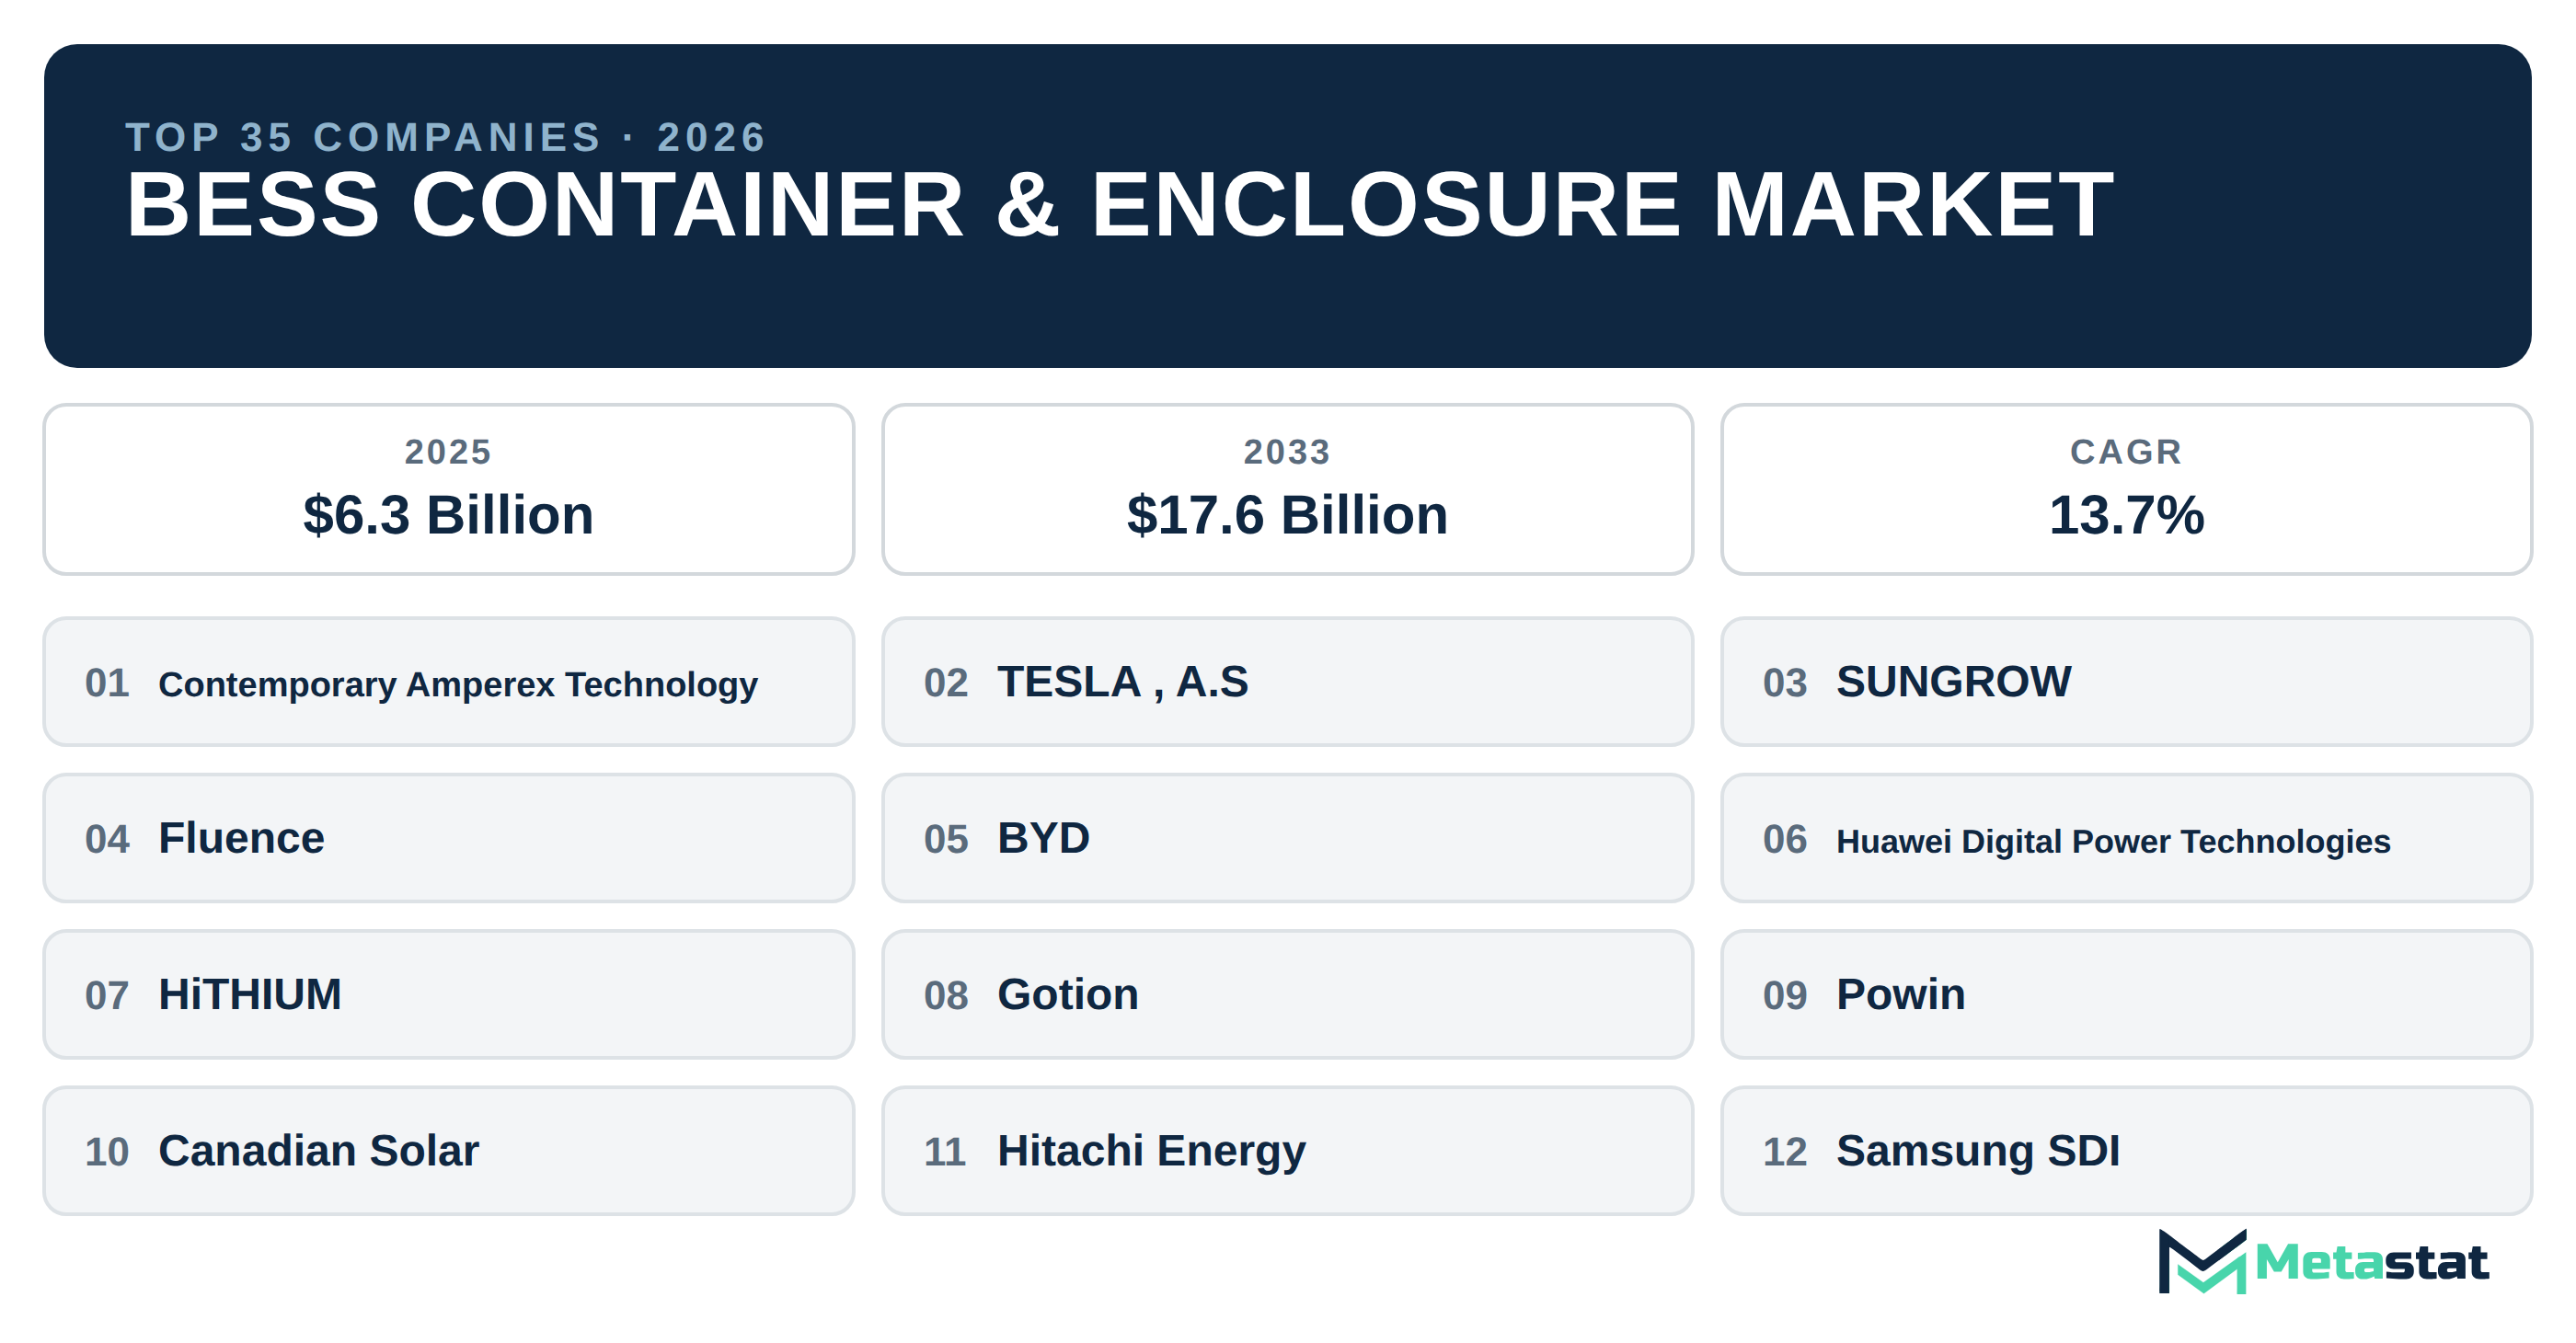Open the TESLA , A.S company card
2576x1343 pixels.
click(x=1287, y=682)
